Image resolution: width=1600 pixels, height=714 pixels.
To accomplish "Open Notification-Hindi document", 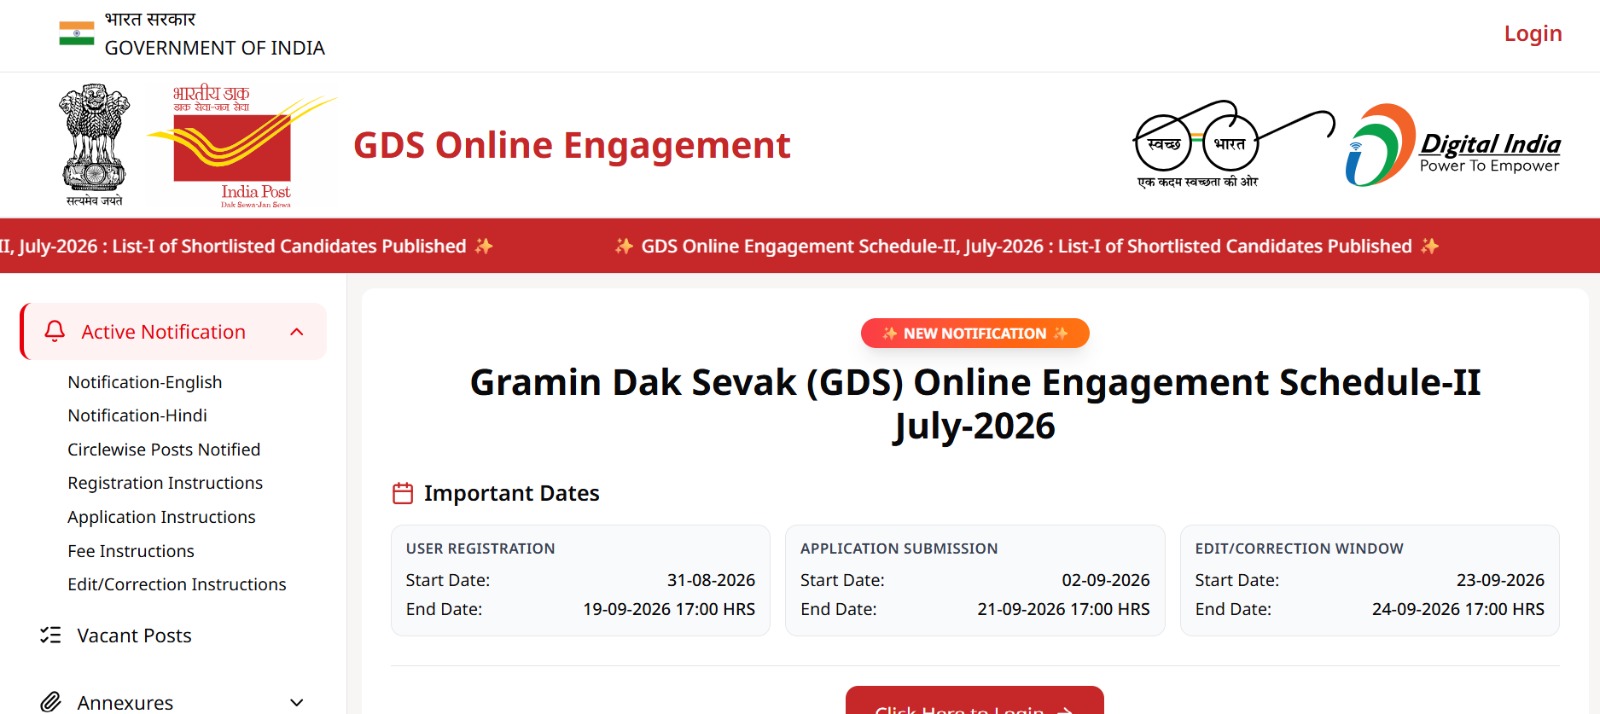I will 138,415.
